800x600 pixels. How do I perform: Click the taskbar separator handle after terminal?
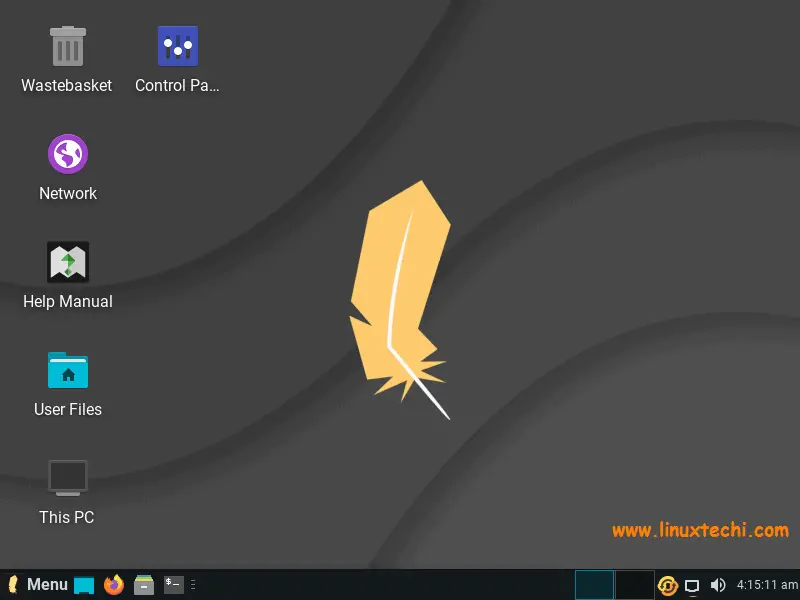[x=193, y=585]
